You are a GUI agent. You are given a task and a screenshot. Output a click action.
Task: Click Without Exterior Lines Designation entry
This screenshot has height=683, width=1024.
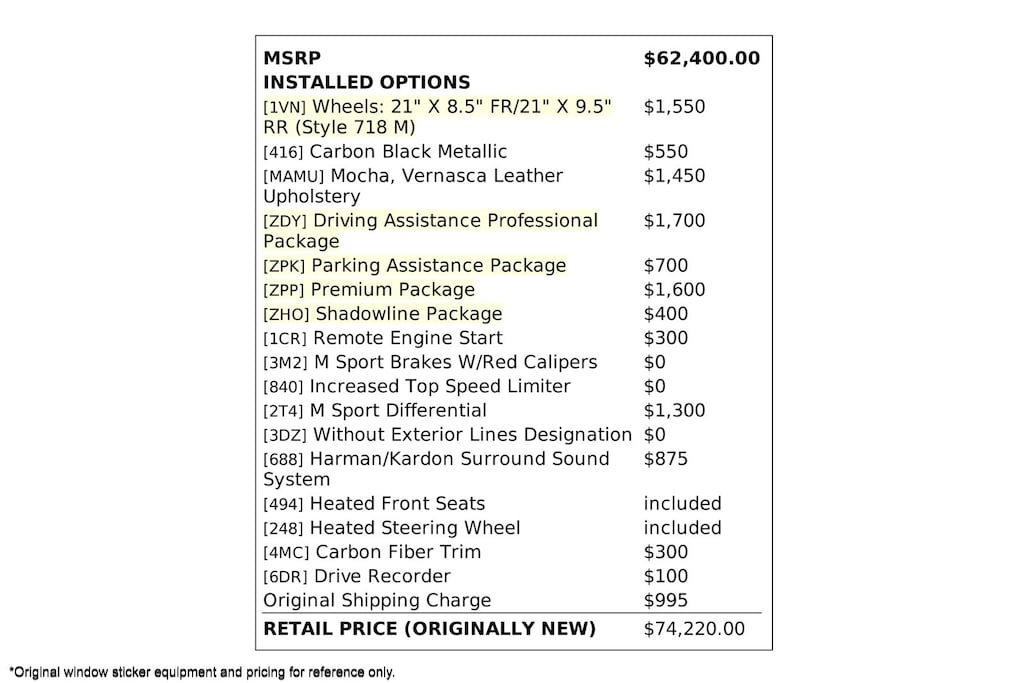pyautogui.click(x=447, y=434)
